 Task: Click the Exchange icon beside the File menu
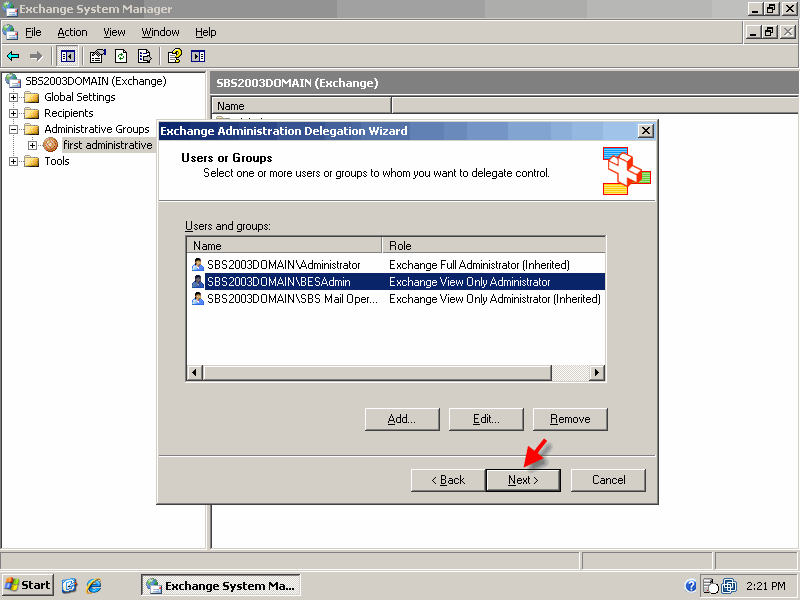10,32
